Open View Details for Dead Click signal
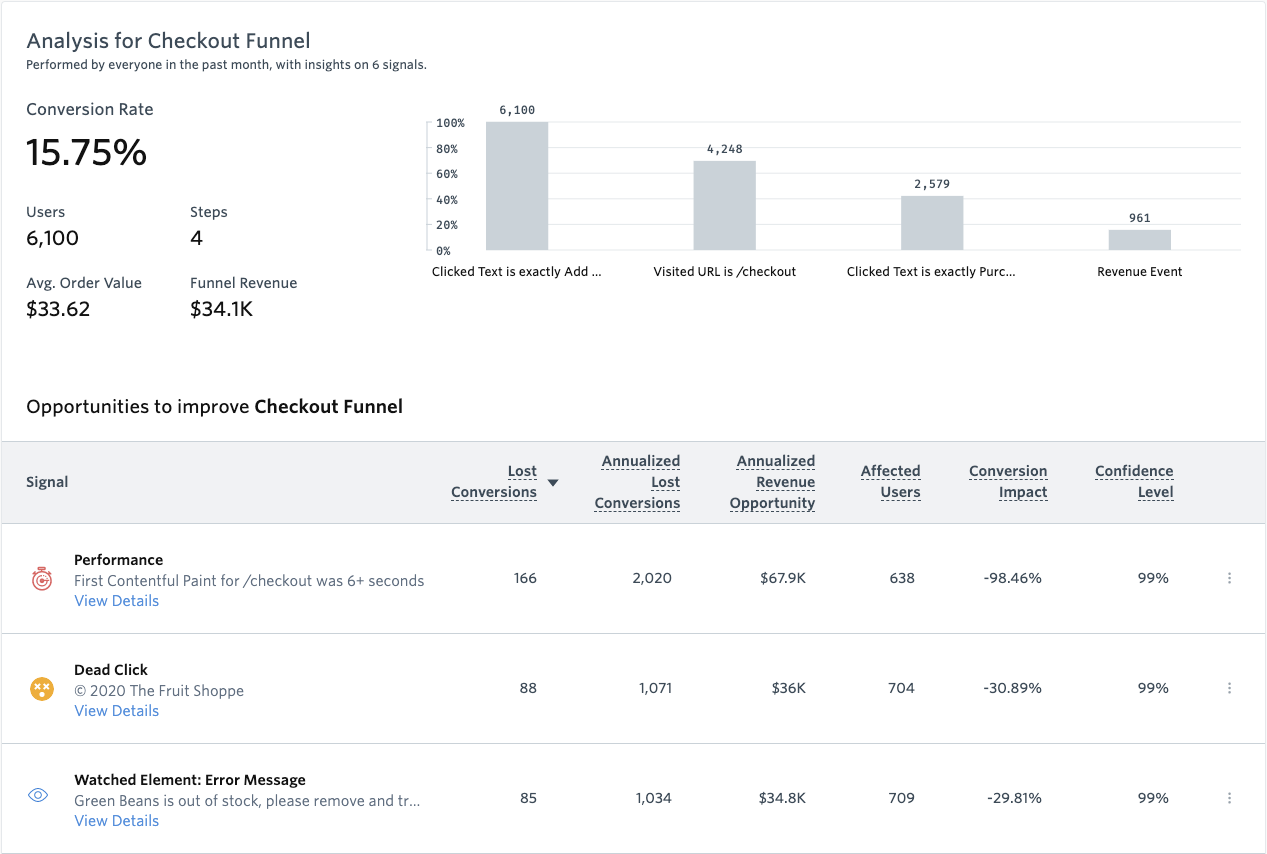 click(x=116, y=711)
